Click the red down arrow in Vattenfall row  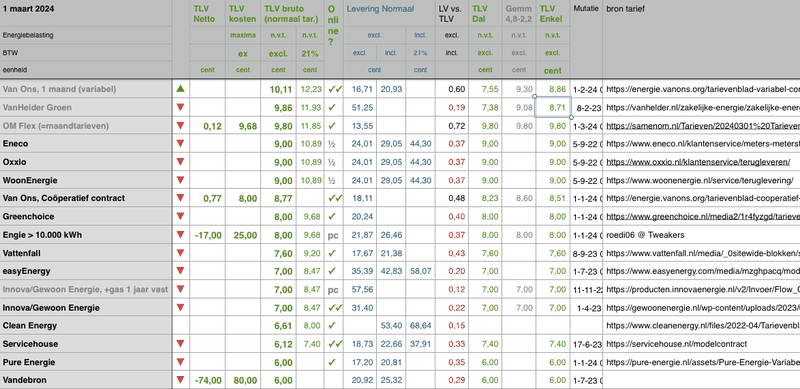pyautogui.click(x=180, y=253)
